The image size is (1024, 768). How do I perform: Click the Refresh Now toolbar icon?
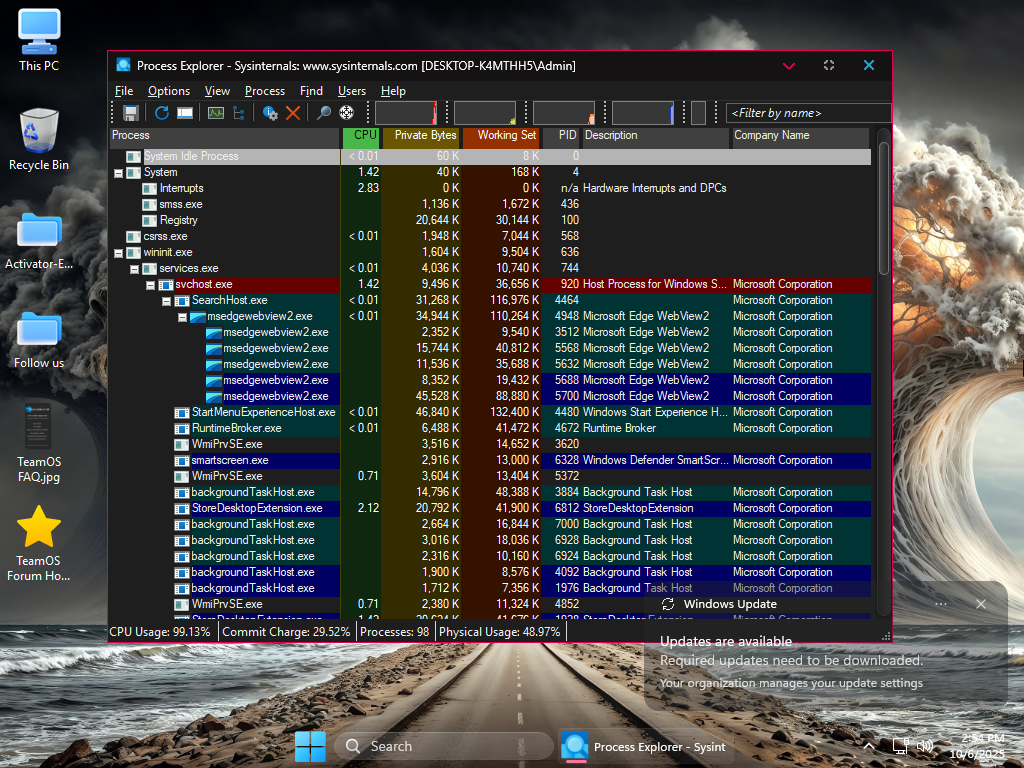click(x=161, y=113)
